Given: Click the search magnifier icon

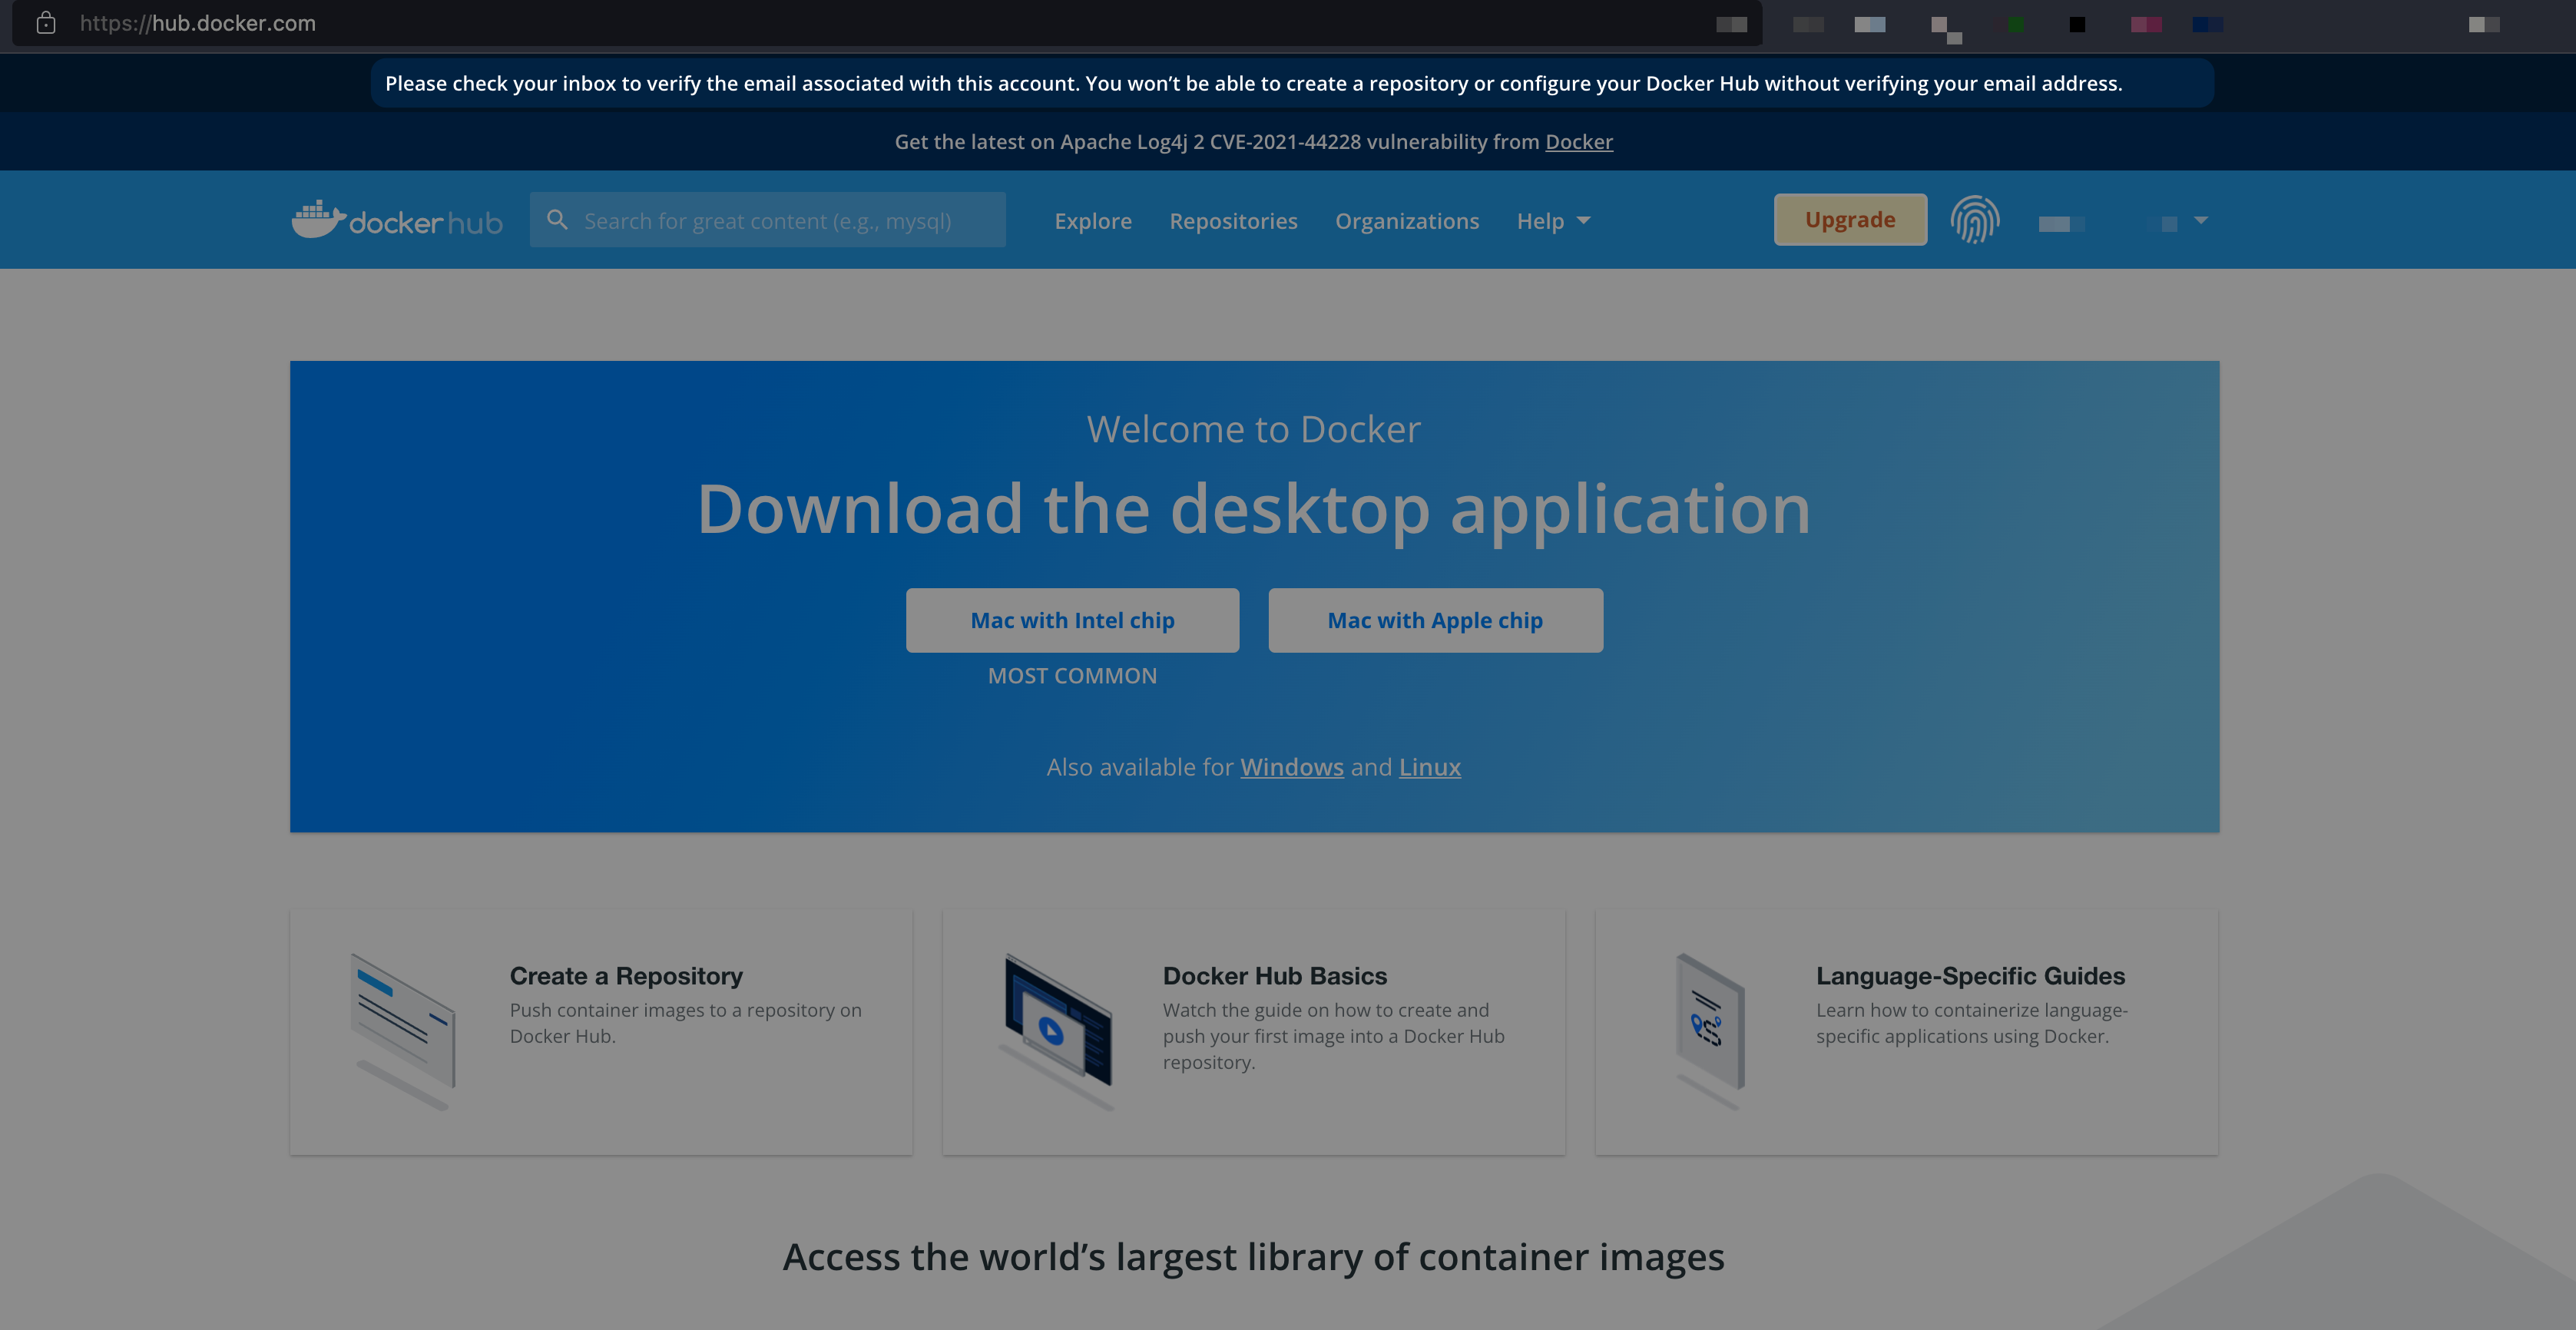Looking at the screenshot, I should point(557,220).
